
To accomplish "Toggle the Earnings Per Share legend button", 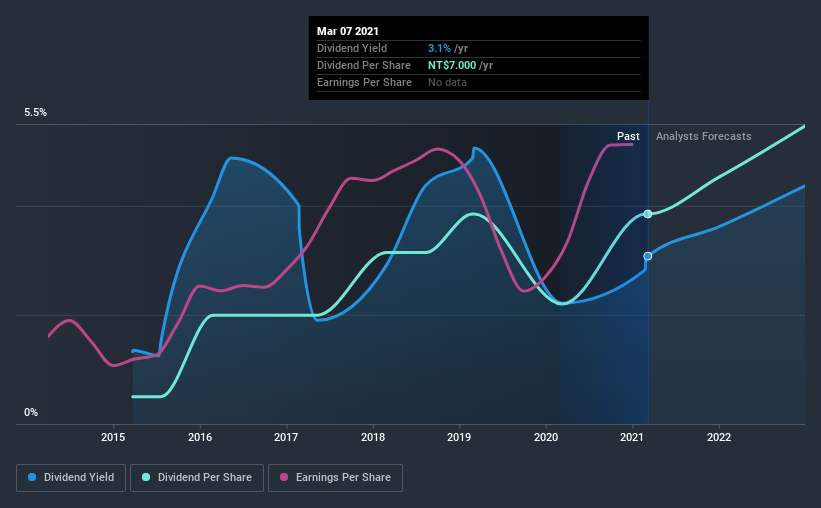I will tap(335, 478).
